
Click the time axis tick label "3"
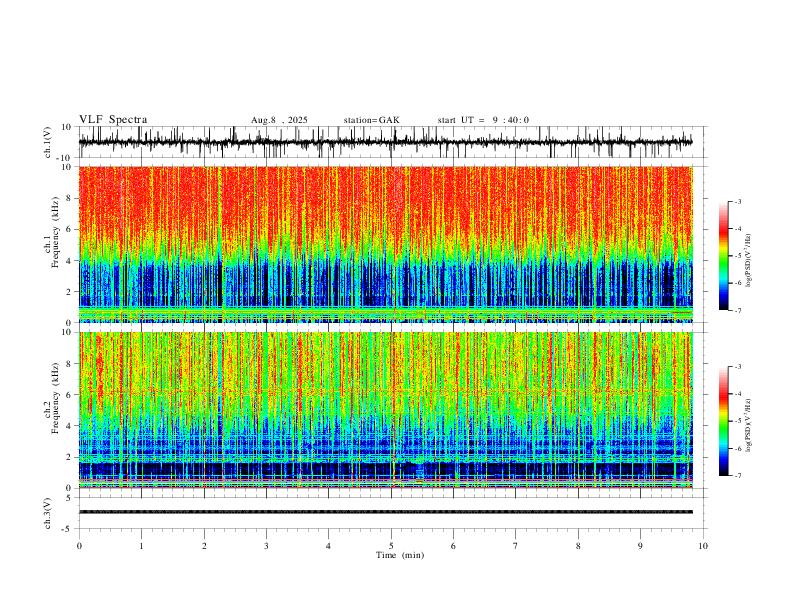pyautogui.click(x=266, y=546)
